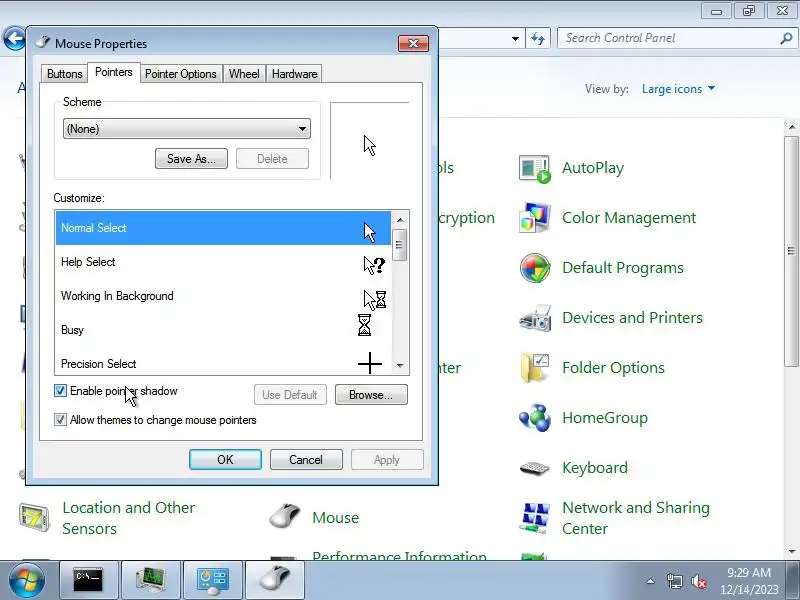Click the Precision Select crosshair icon
This screenshot has width=800, height=600.
[x=370, y=363]
